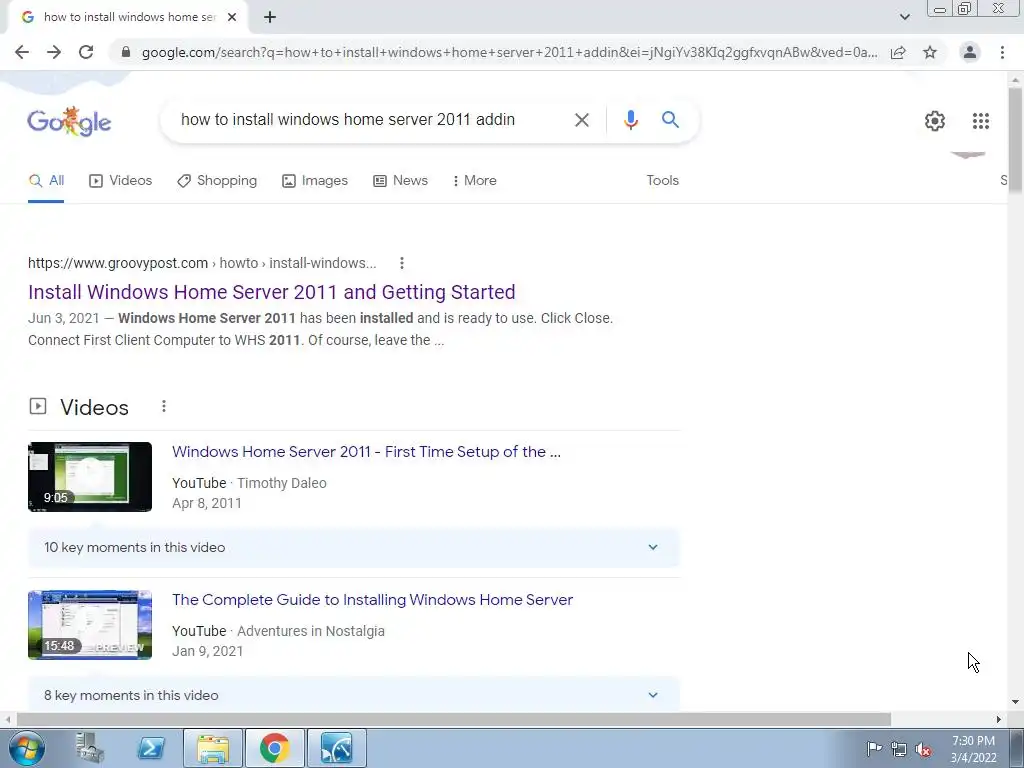Click the Chrome taskbar icon
Viewport: 1024px width, 768px height.
click(274, 748)
